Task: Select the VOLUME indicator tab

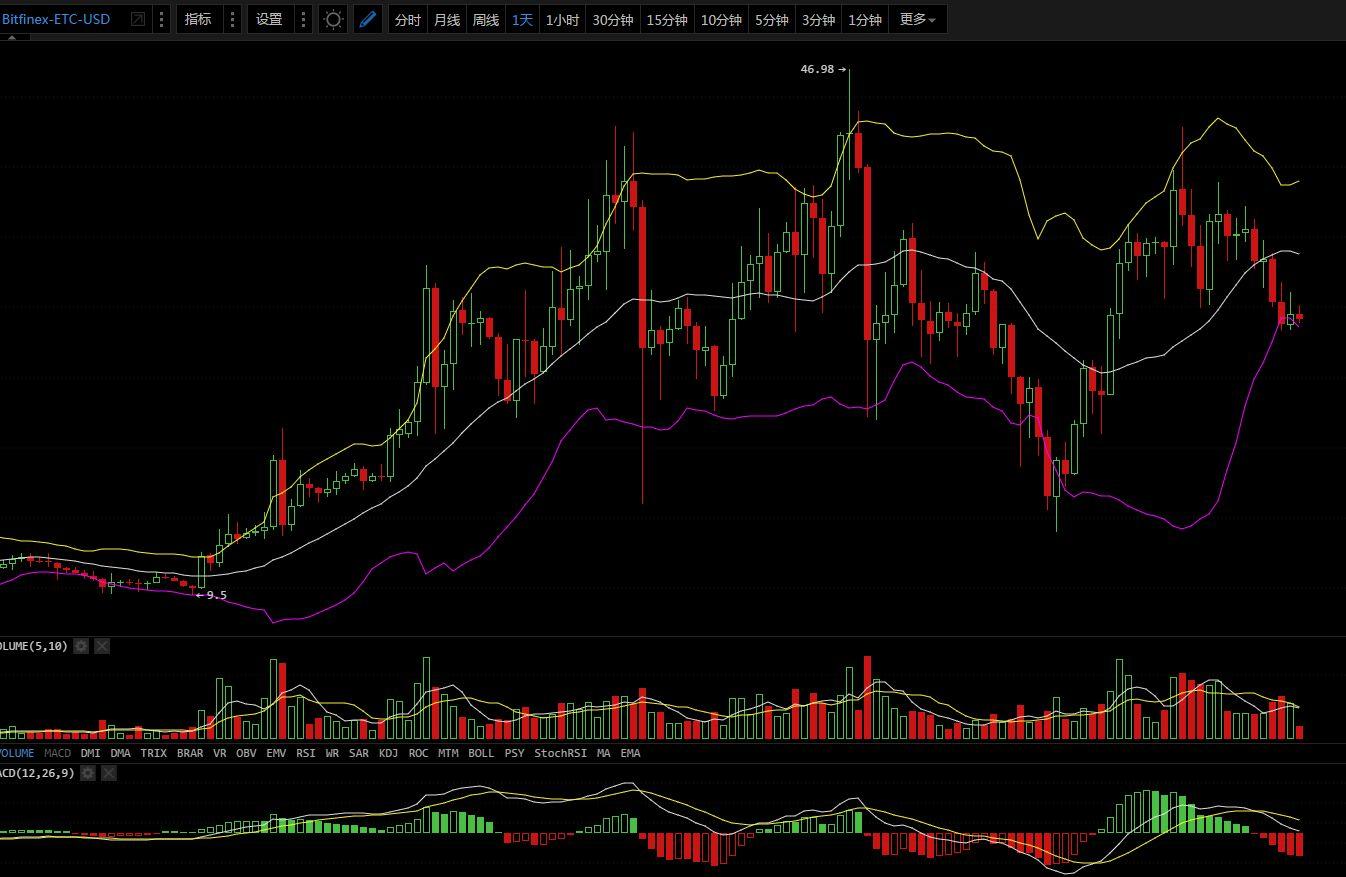Action: pyautogui.click(x=17, y=753)
